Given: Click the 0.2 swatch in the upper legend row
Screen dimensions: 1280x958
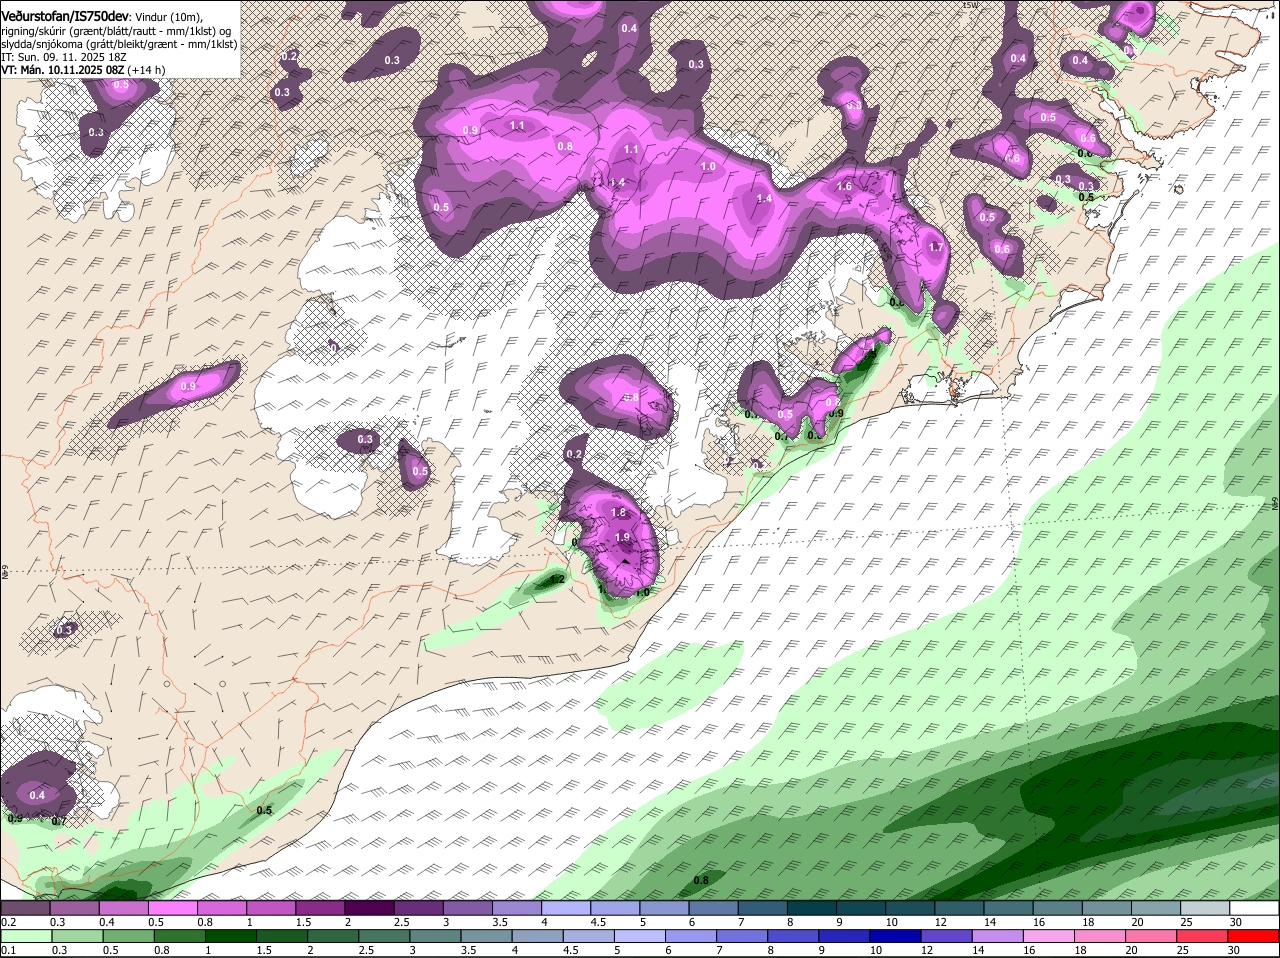Looking at the screenshot, I should pyautogui.click(x=25, y=908).
